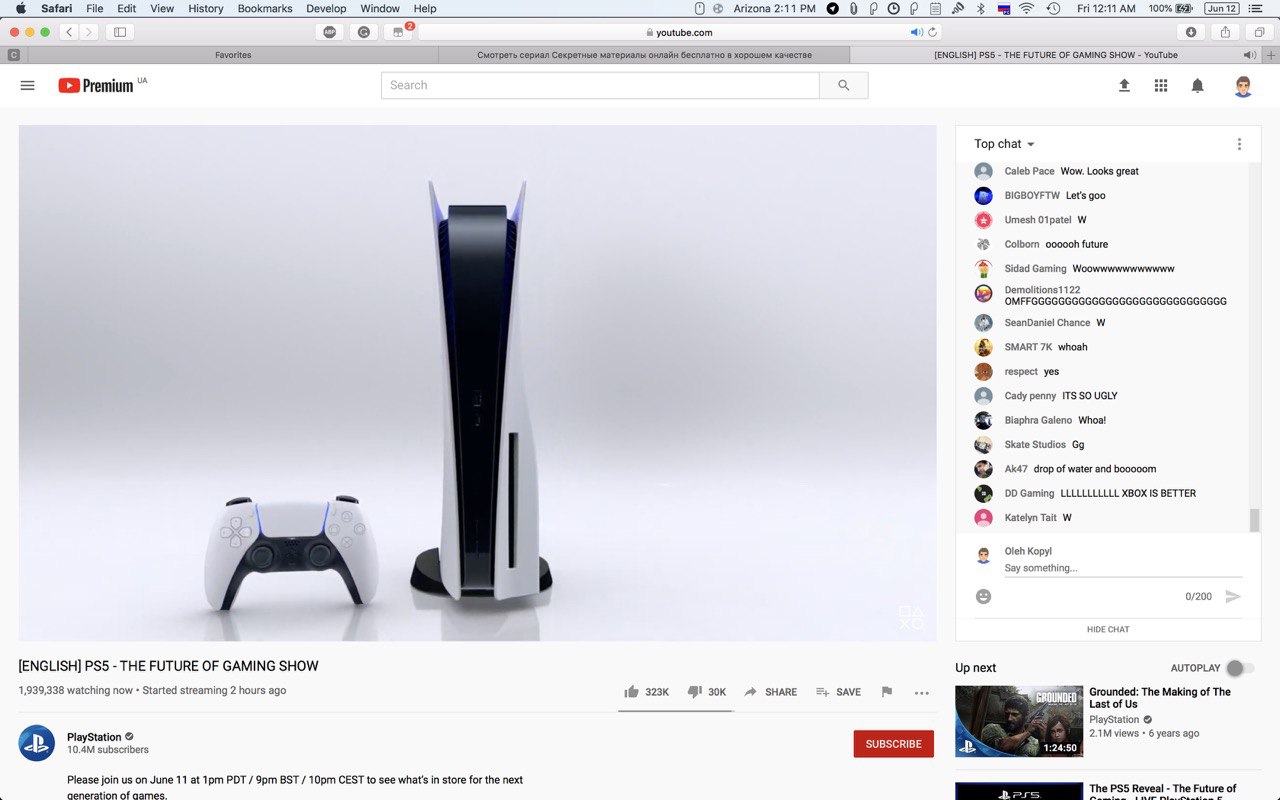This screenshot has height=800, width=1280.
Task: Focus the YouTube search field
Action: (x=600, y=86)
